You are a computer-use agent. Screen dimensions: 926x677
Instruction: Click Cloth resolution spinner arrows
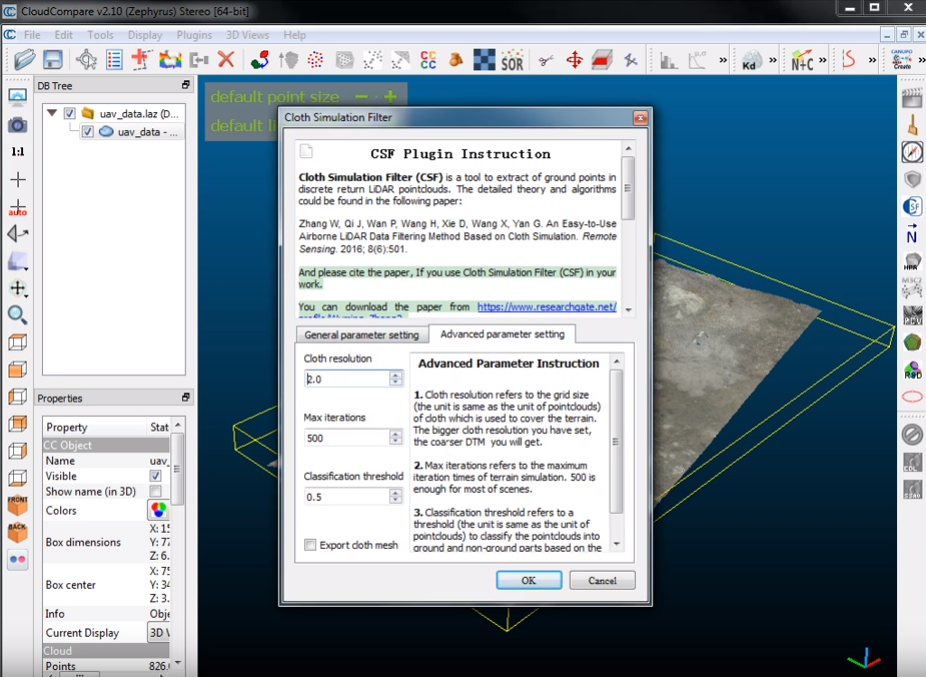tap(396, 379)
